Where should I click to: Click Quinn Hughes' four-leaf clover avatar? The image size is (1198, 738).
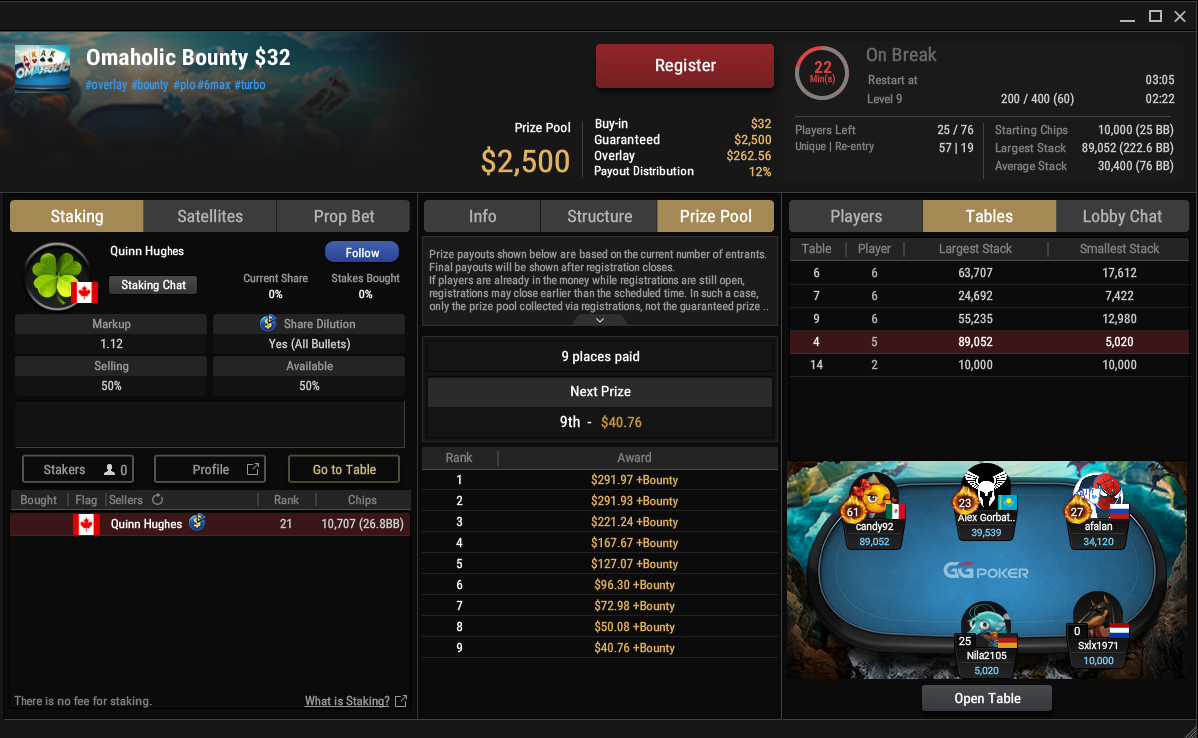point(55,276)
